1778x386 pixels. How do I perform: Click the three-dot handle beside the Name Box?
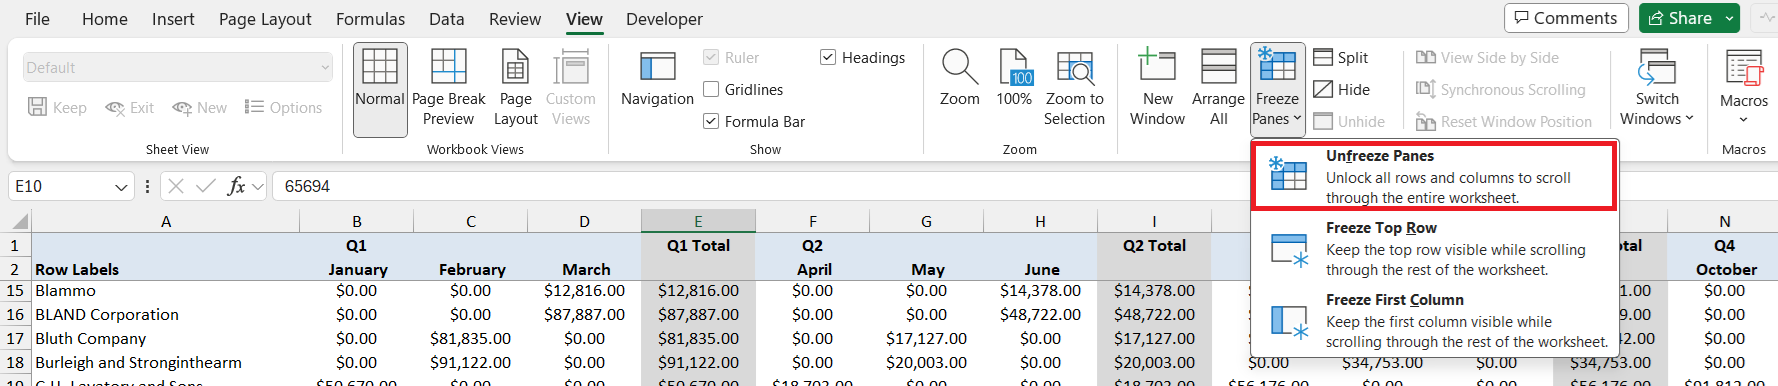pyautogui.click(x=147, y=186)
